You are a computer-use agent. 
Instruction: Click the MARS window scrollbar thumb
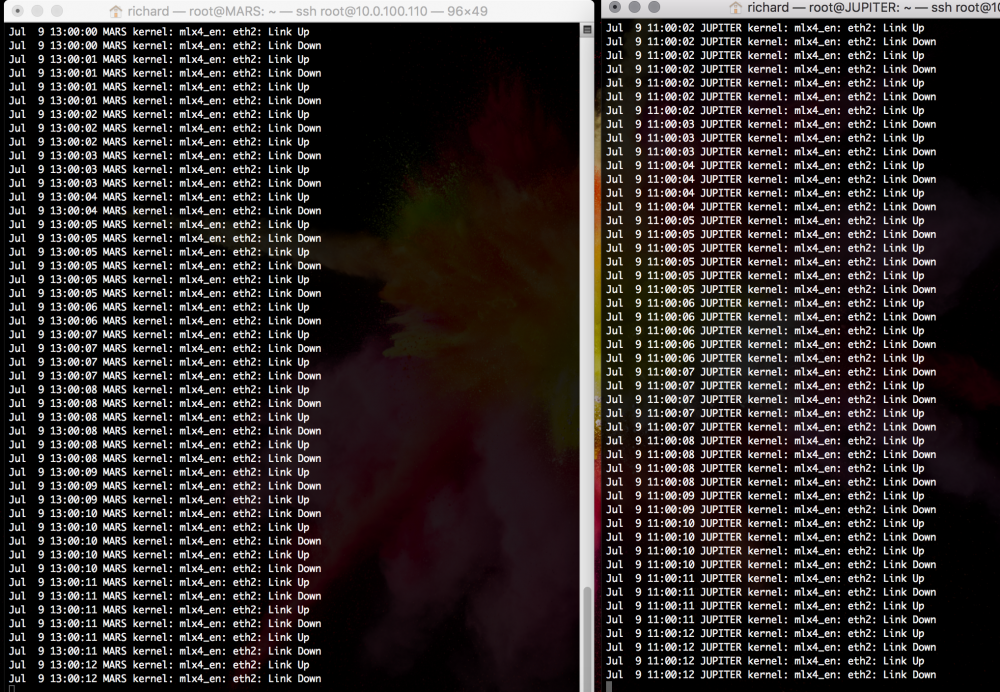tap(587, 638)
